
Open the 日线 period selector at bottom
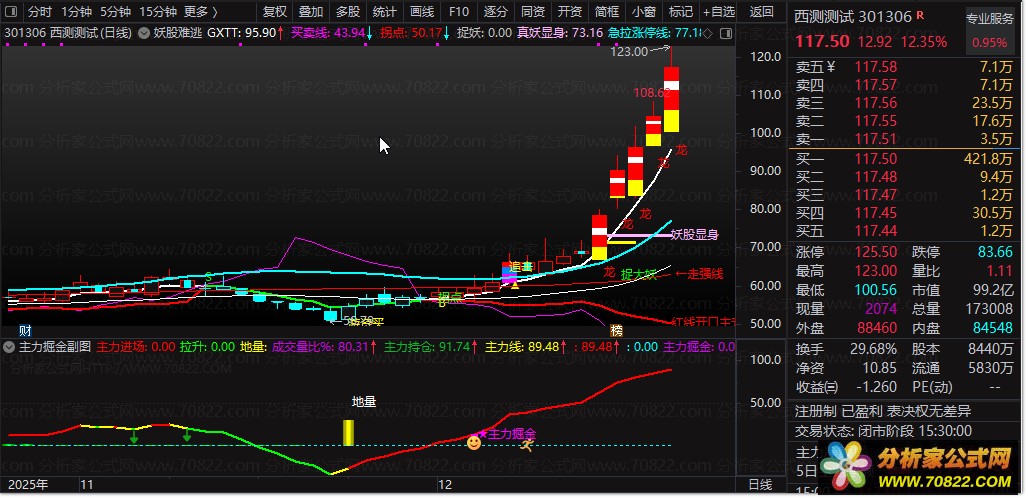[760, 484]
